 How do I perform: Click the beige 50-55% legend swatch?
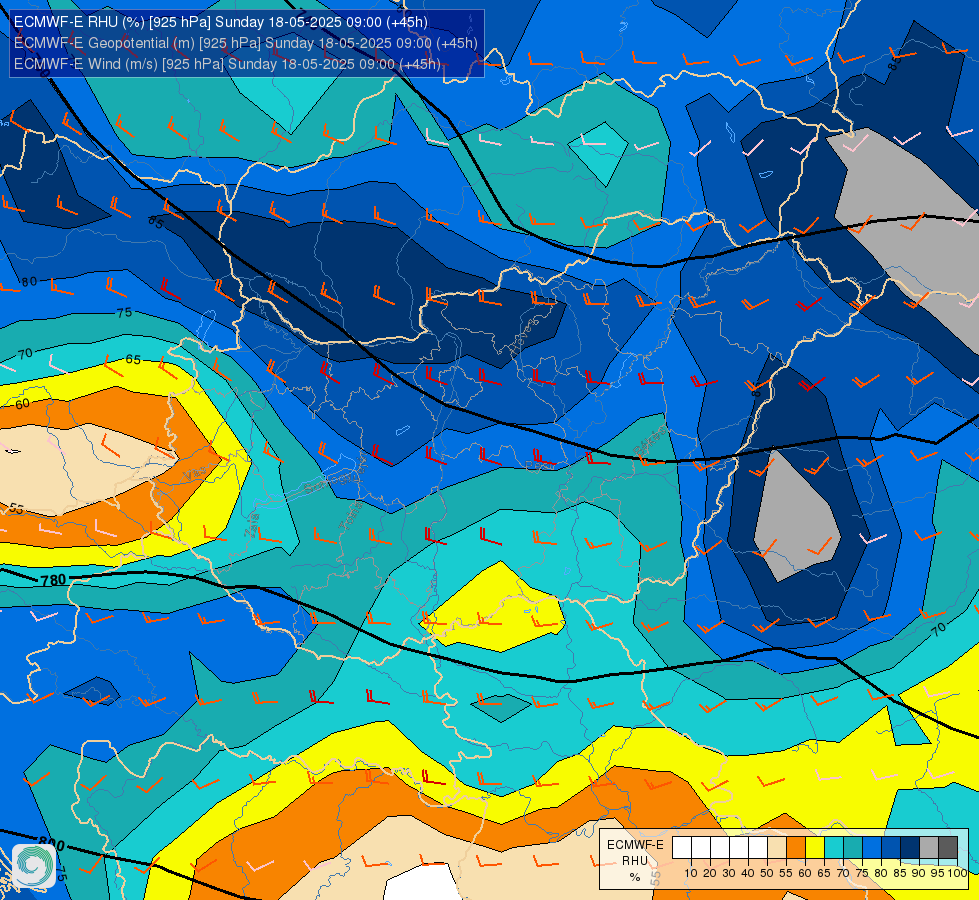tap(777, 847)
